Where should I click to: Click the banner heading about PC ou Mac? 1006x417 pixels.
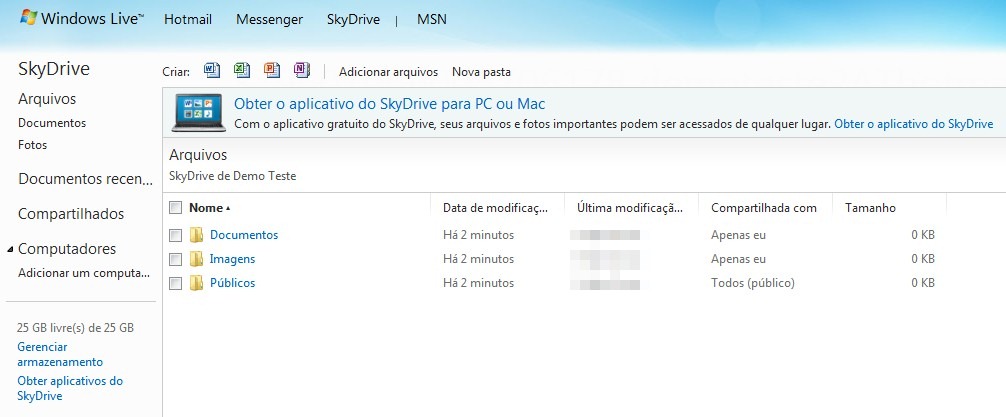pyautogui.click(x=389, y=104)
